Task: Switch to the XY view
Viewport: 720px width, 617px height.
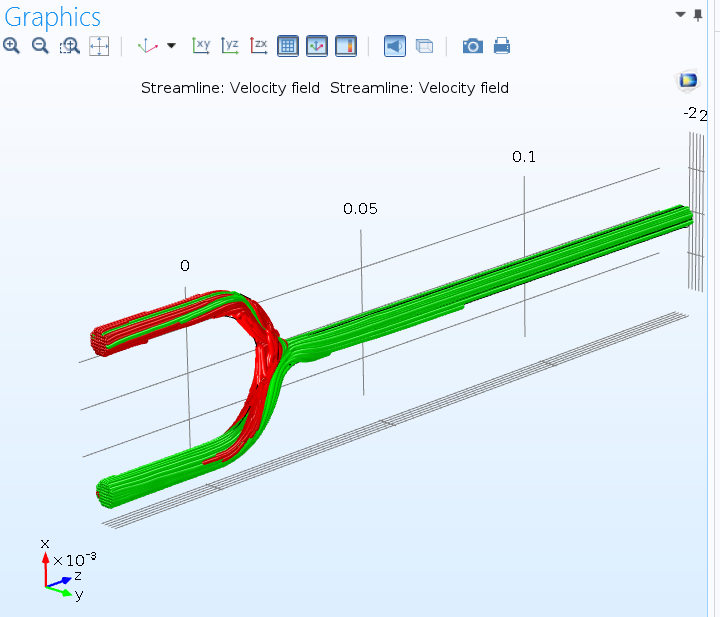Action: 202,46
